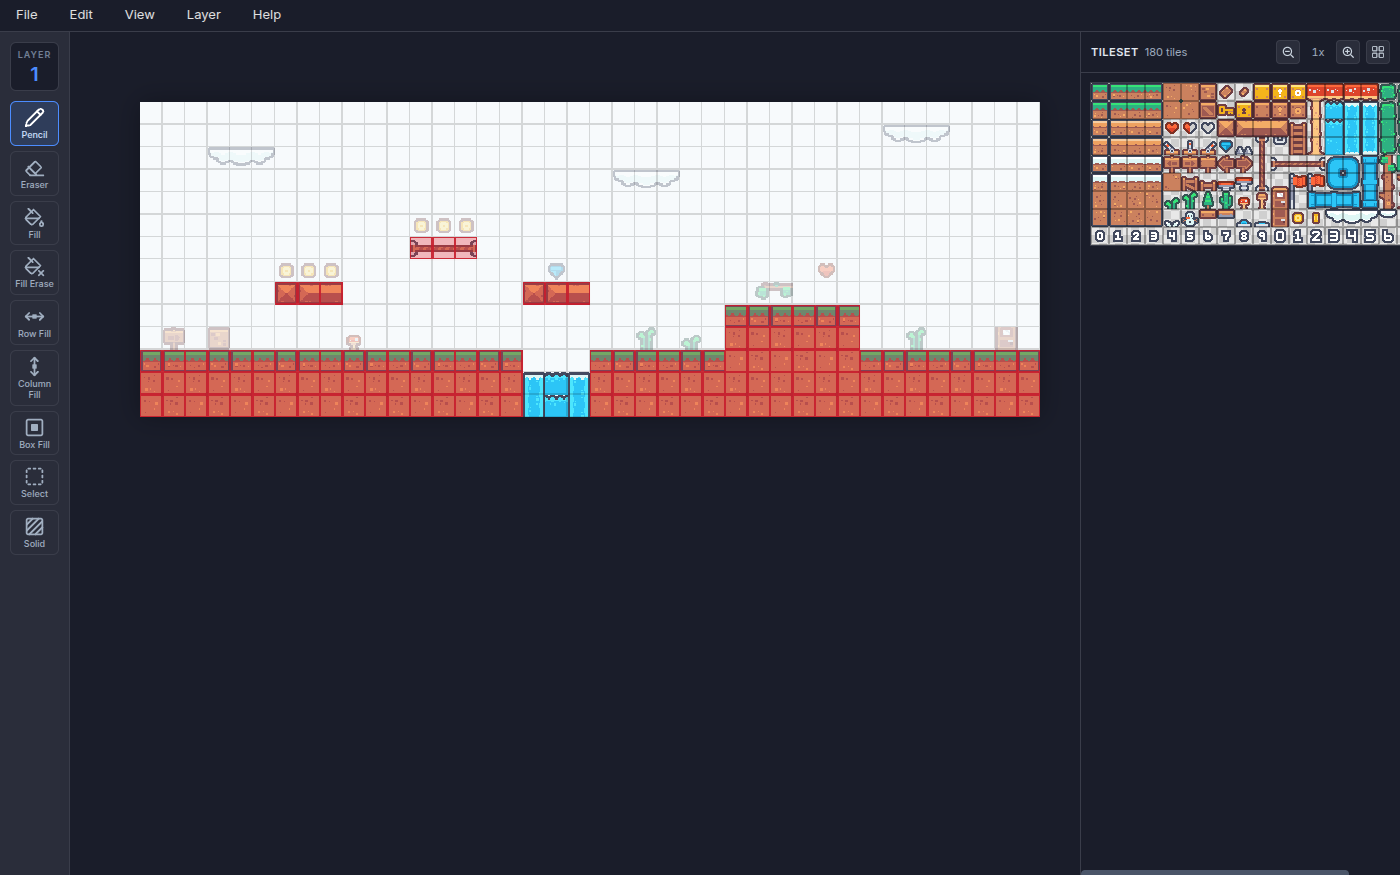Pick the number 8 tile
The image size is (1400, 875).
(1243, 236)
